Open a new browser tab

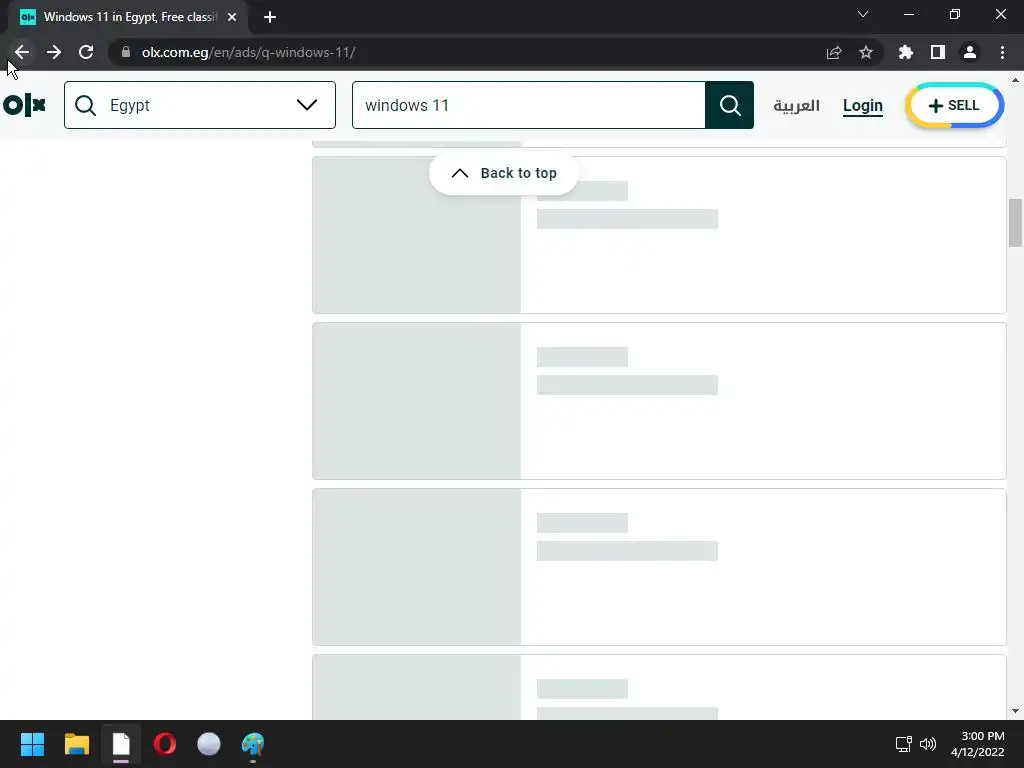point(270,17)
